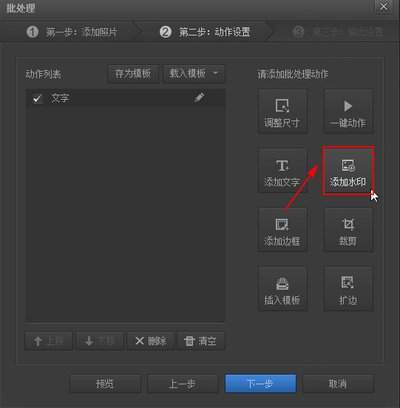Add the 添加文字 text action
Viewport: 400px width, 408px height.
coord(282,171)
